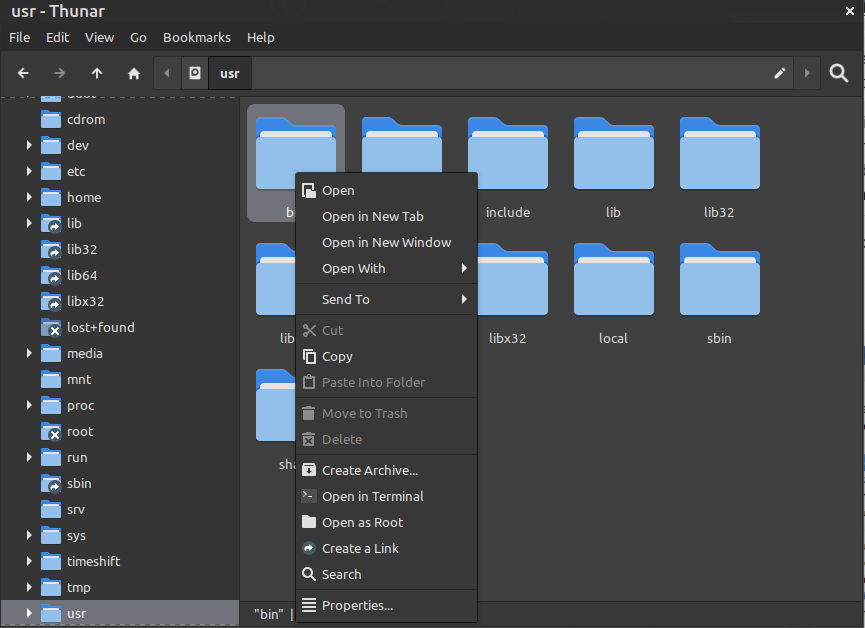This screenshot has width=865, height=628.
Task: Select the local folder icon
Action: click(x=613, y=279)
